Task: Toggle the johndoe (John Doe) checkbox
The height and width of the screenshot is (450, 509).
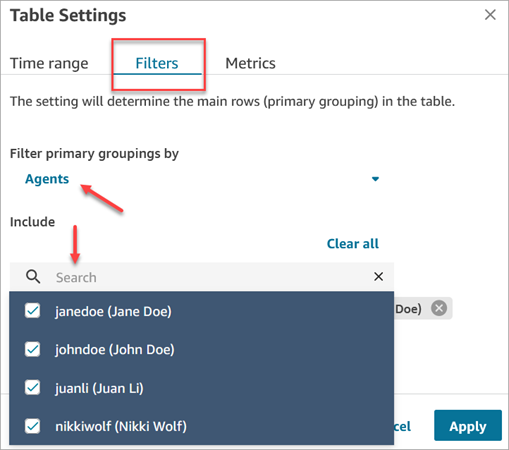Action: pos(32,349)
